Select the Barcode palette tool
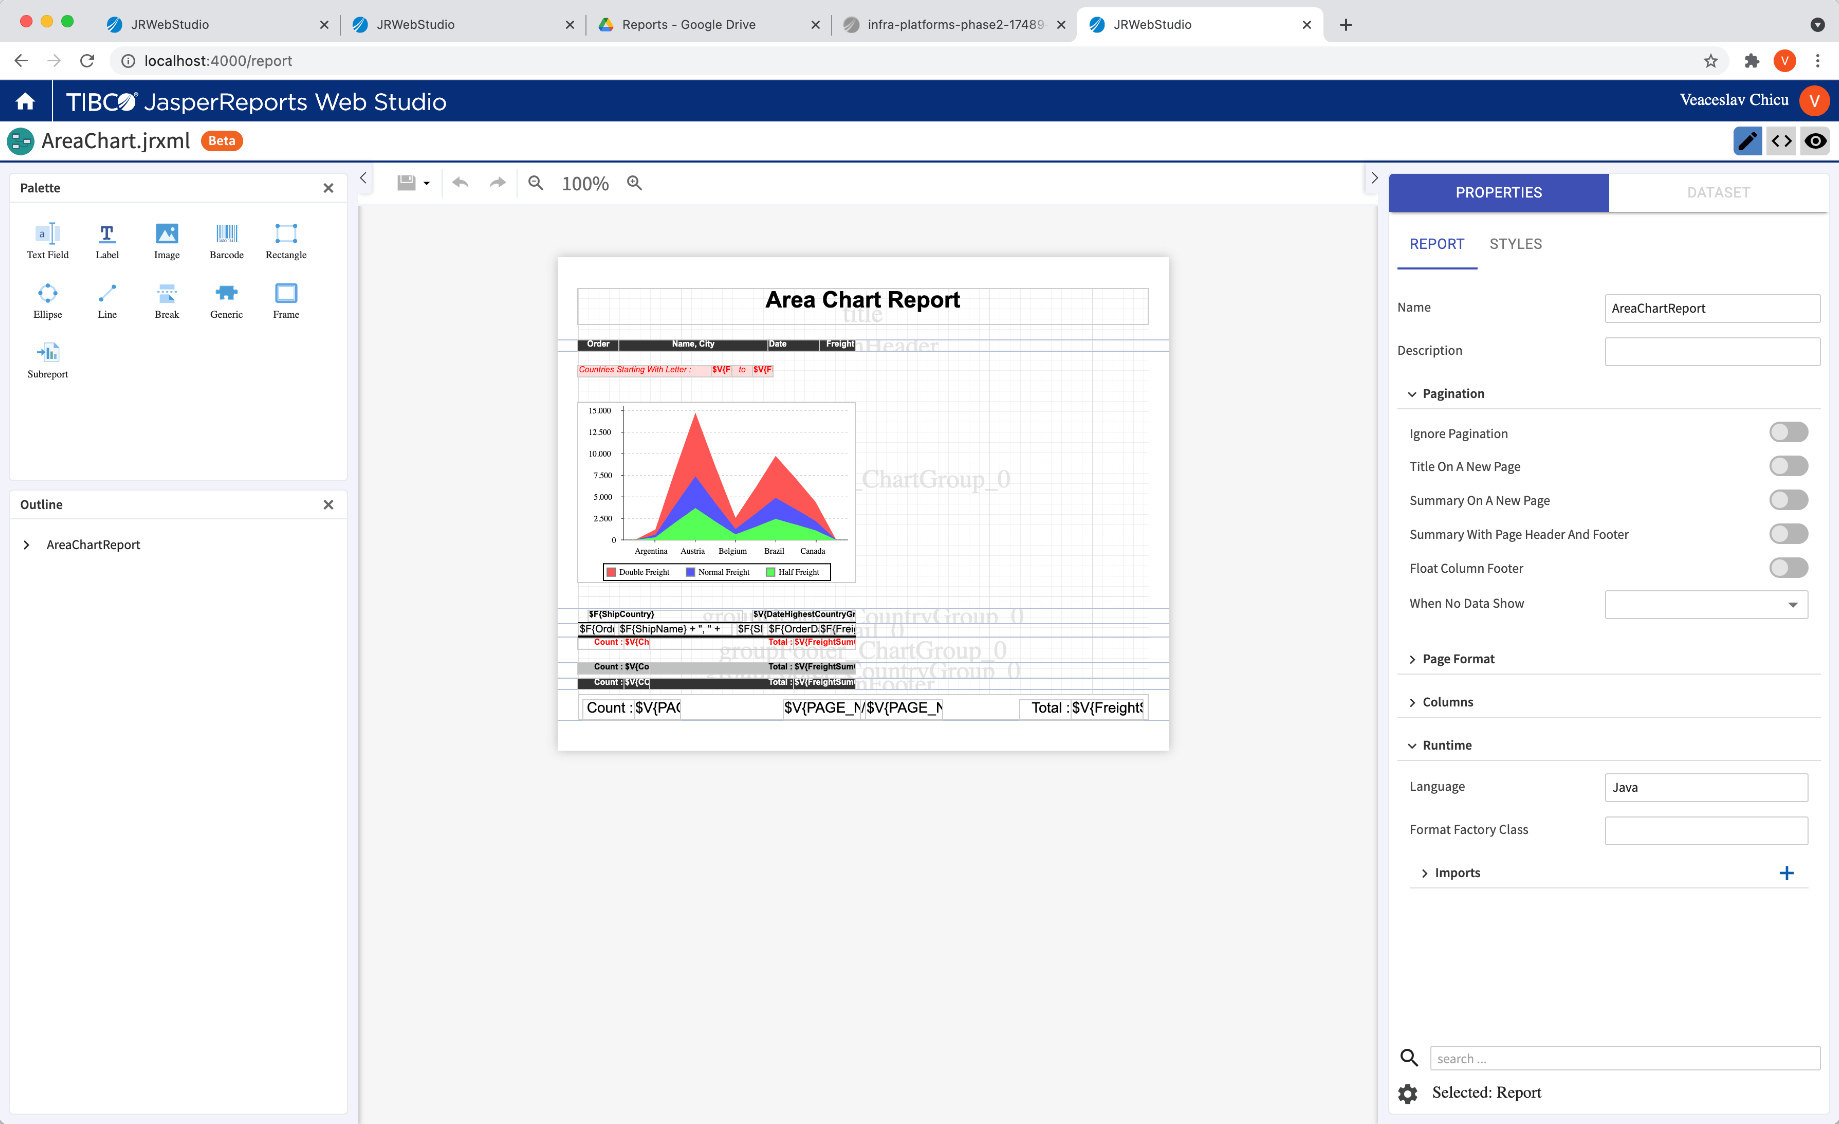This screenshot has width=1839, height=1124. click(x=227, y=241)
